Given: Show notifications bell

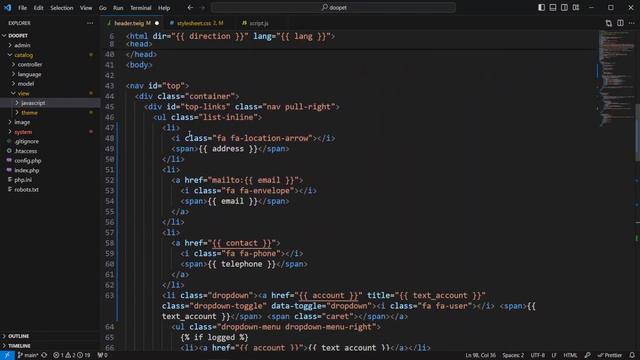Looking at the screenshot, I should tap(632, 355).
